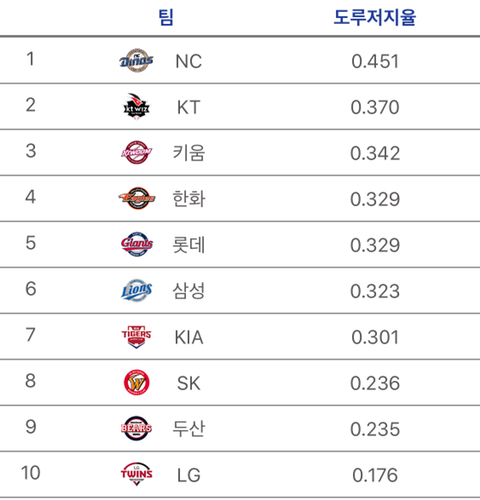Click the LG 0.176 rate value
Viewport: 480px width, 500px height.
coord(375,475)
